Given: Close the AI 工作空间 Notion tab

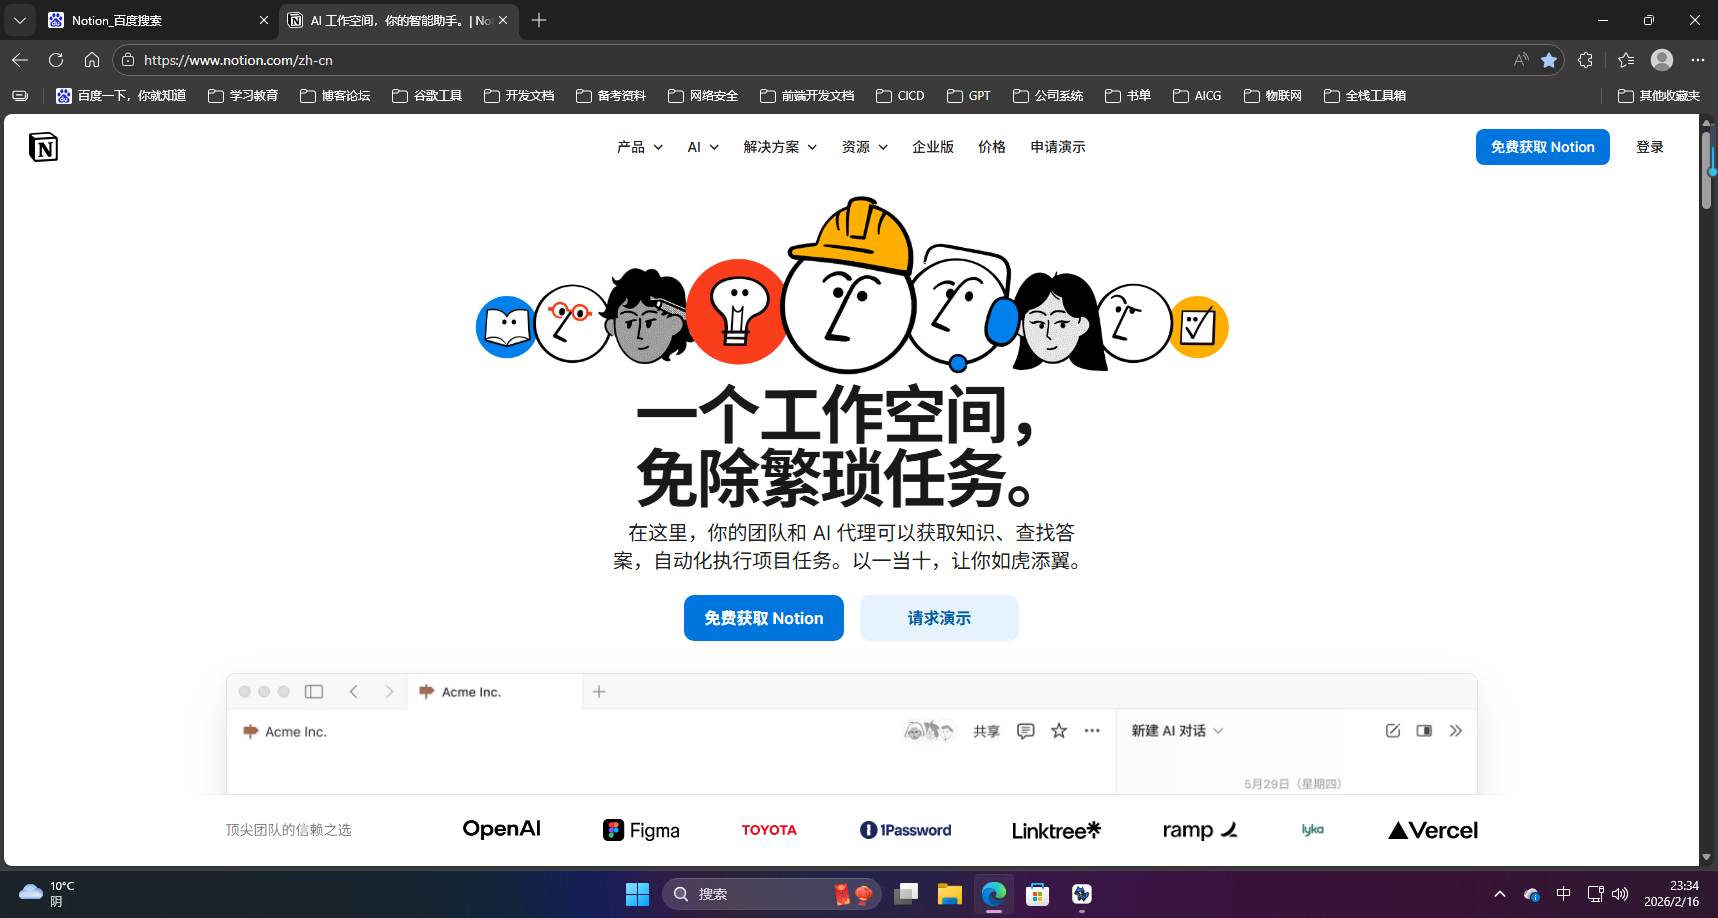Looking at the screenshot, I should [503, 20].
